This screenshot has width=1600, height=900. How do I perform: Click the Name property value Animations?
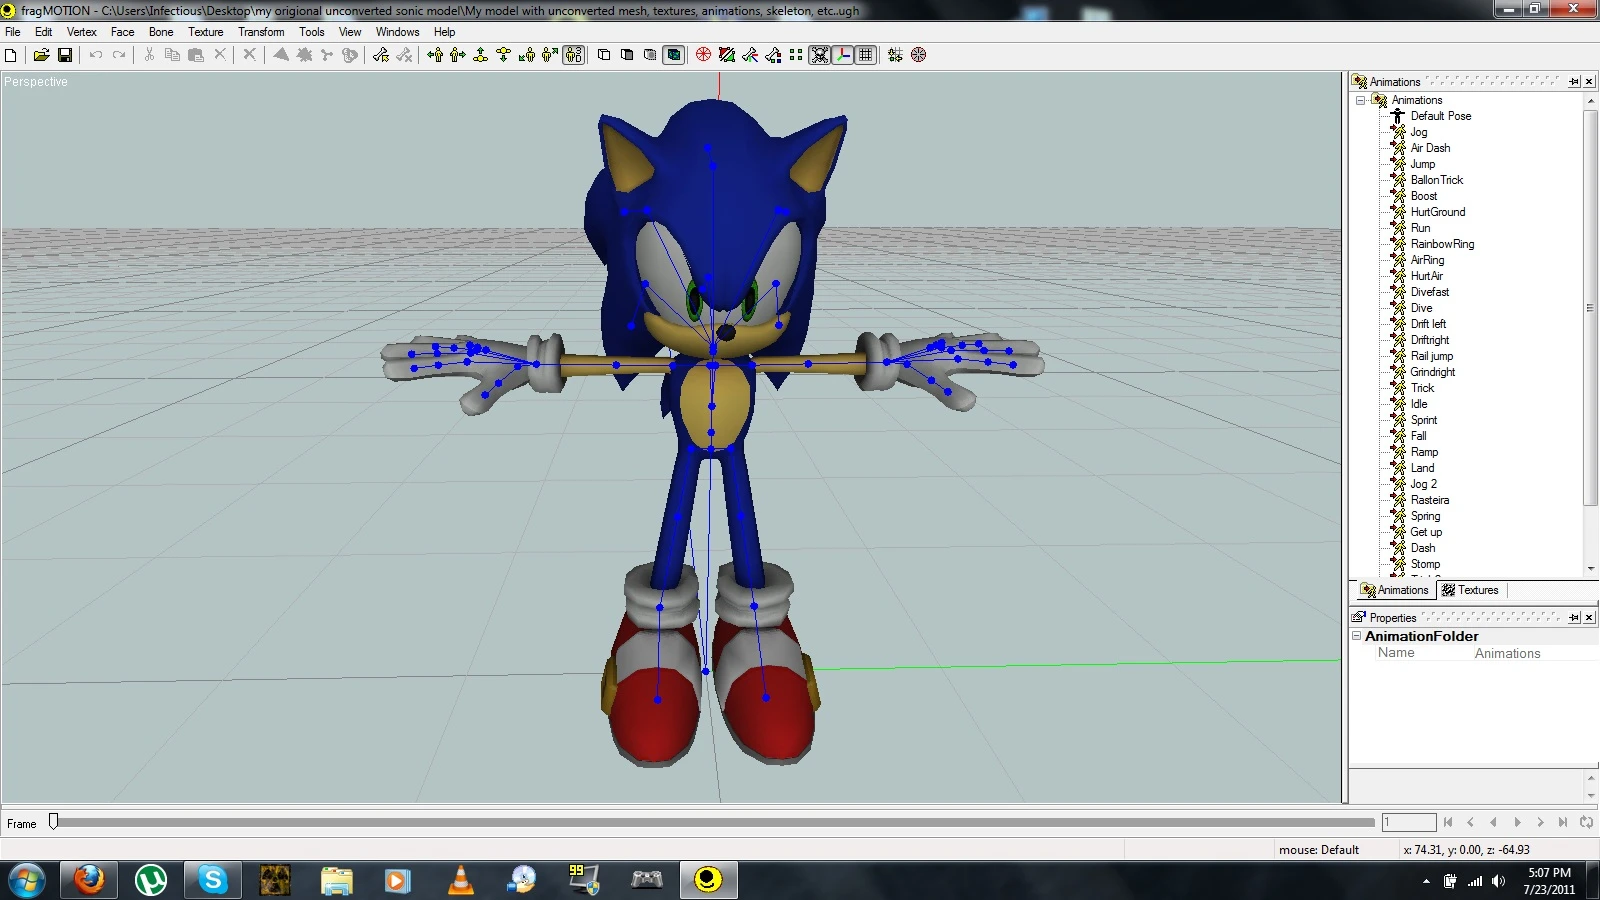1507,653
